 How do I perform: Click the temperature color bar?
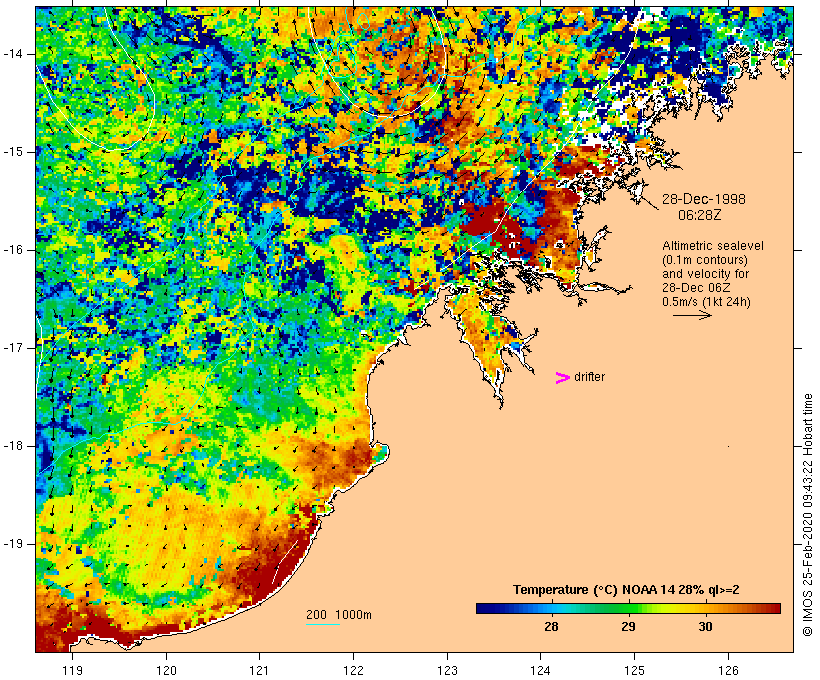click(x=628, y=608)
